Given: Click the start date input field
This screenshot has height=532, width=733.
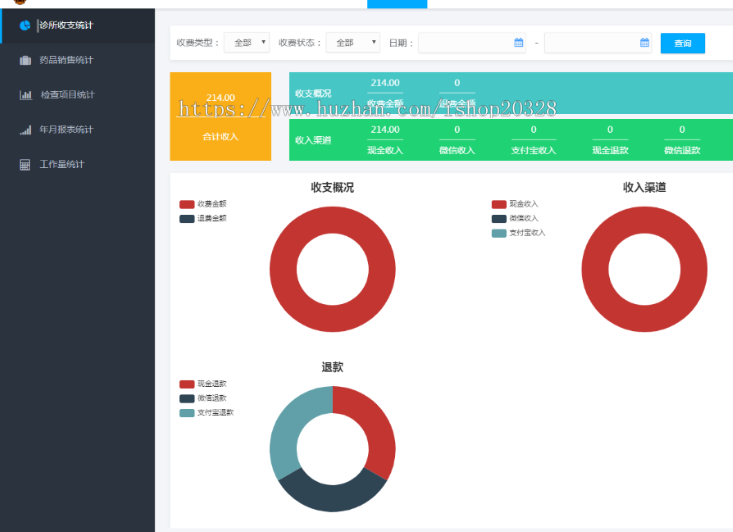Looking at the screenshot, I should (x=472, y=43).
